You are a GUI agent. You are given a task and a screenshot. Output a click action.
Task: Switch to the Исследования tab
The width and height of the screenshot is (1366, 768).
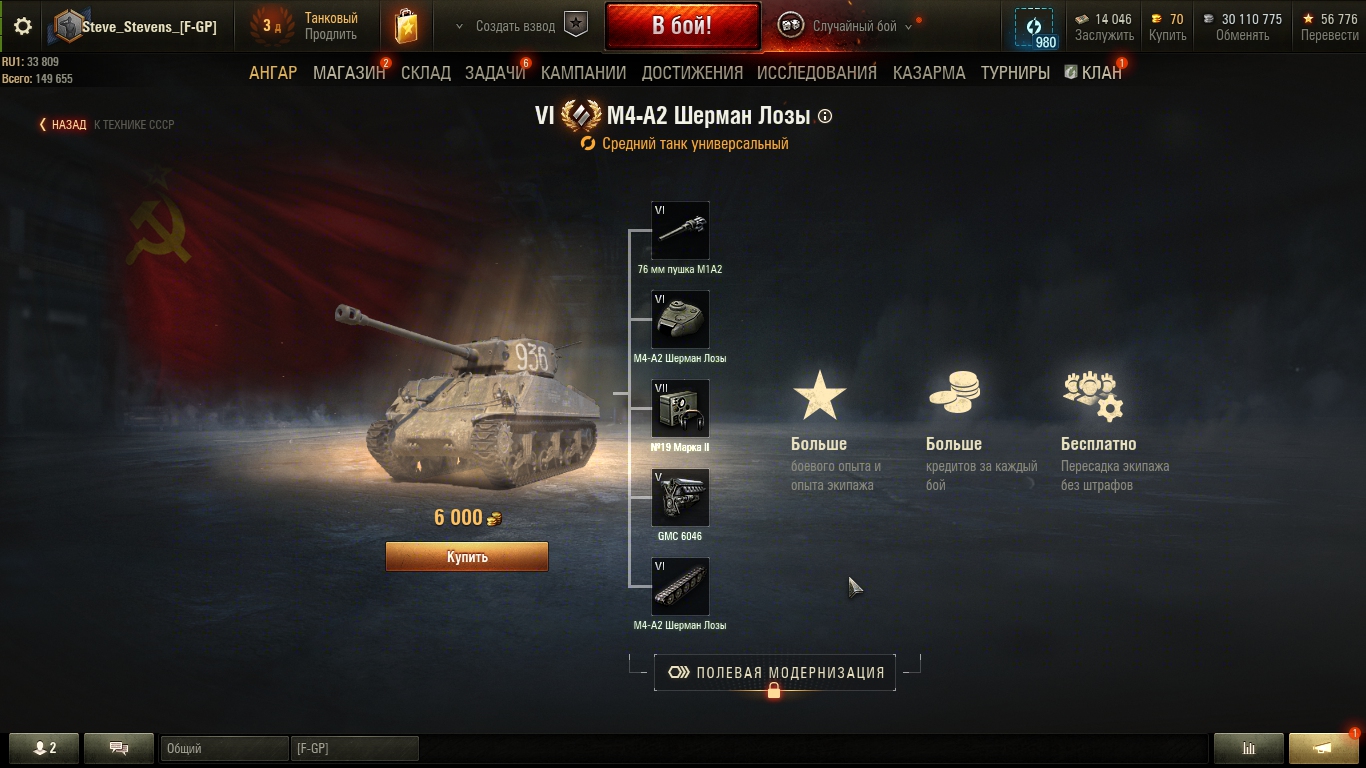click(817, 73)
